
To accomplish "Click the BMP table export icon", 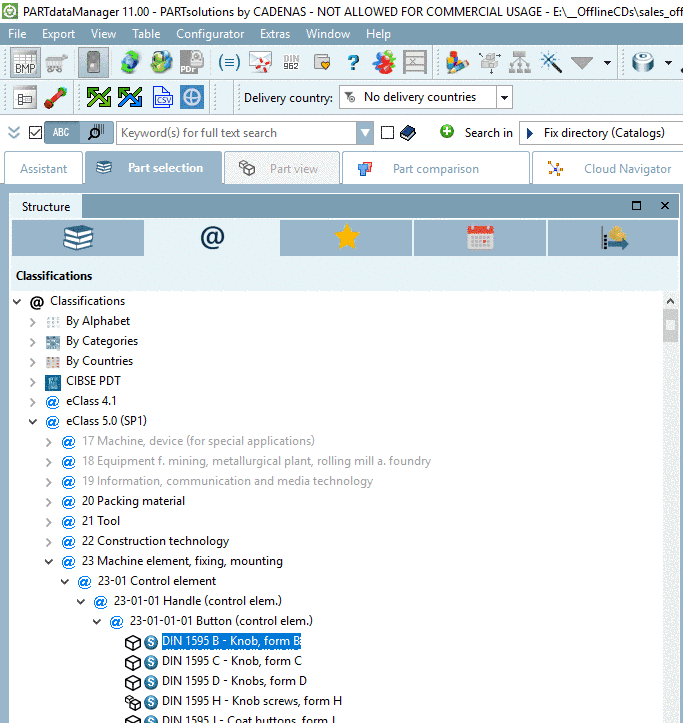I will tap(25, 62).
